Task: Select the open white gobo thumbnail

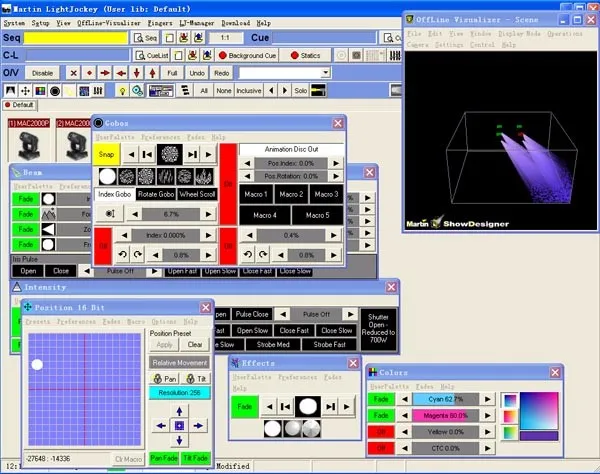Action: click(x=108, y=176)
